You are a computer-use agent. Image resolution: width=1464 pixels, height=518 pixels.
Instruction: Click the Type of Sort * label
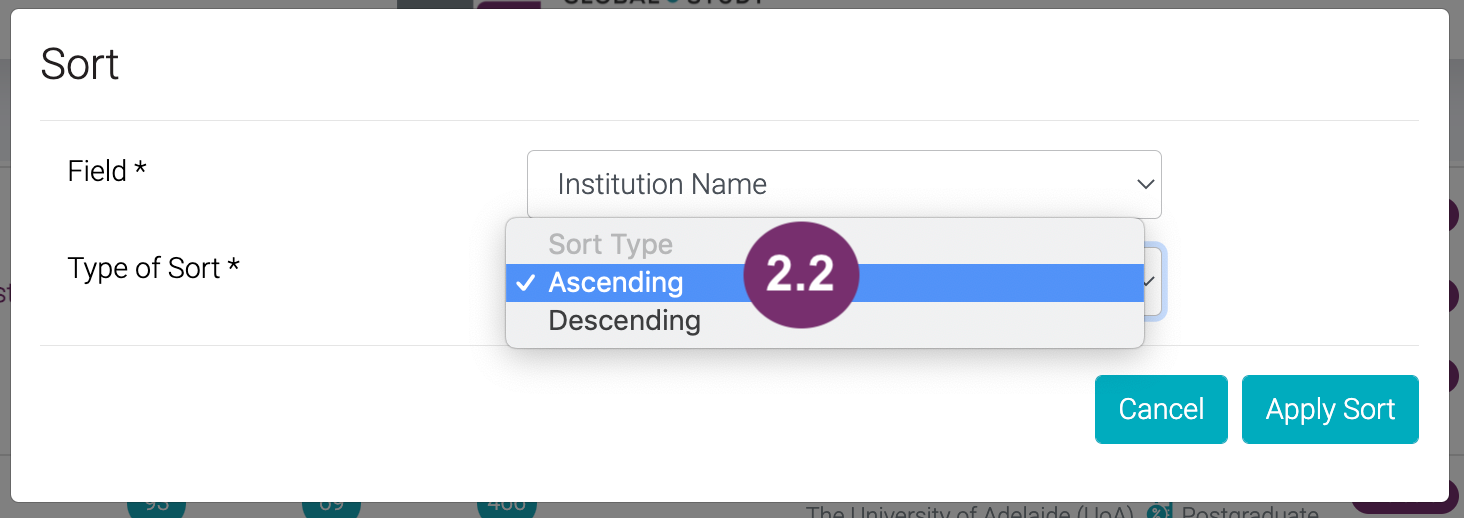(153, 268)
